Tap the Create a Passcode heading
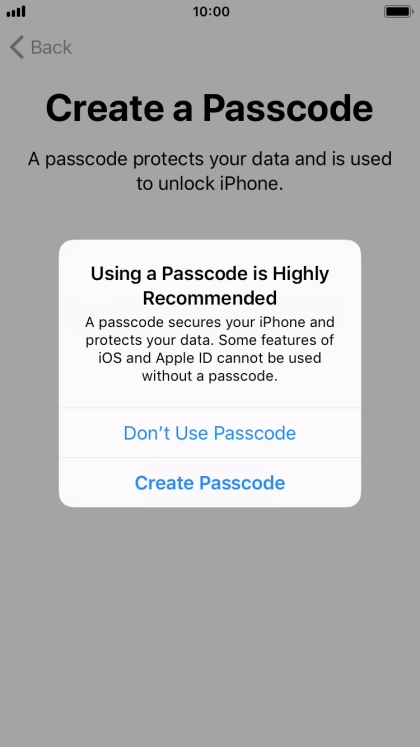 click(210, 109)
